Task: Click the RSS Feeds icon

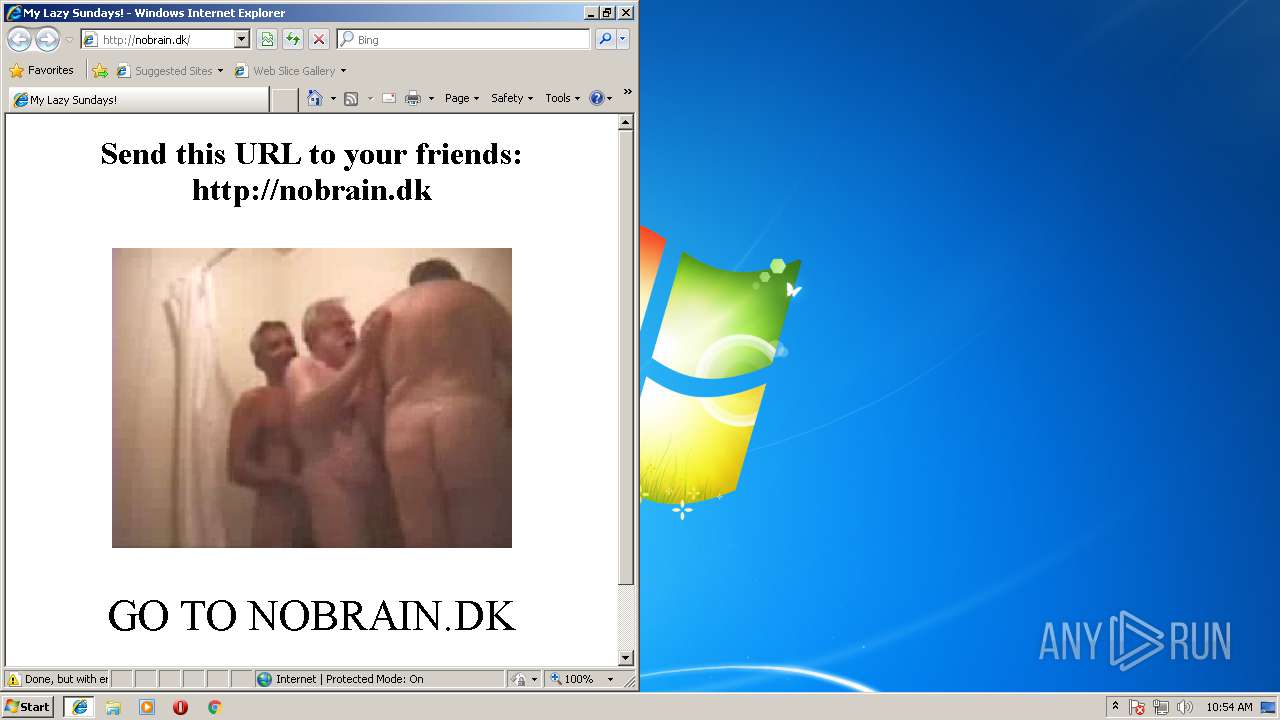Action: [351, 98]
